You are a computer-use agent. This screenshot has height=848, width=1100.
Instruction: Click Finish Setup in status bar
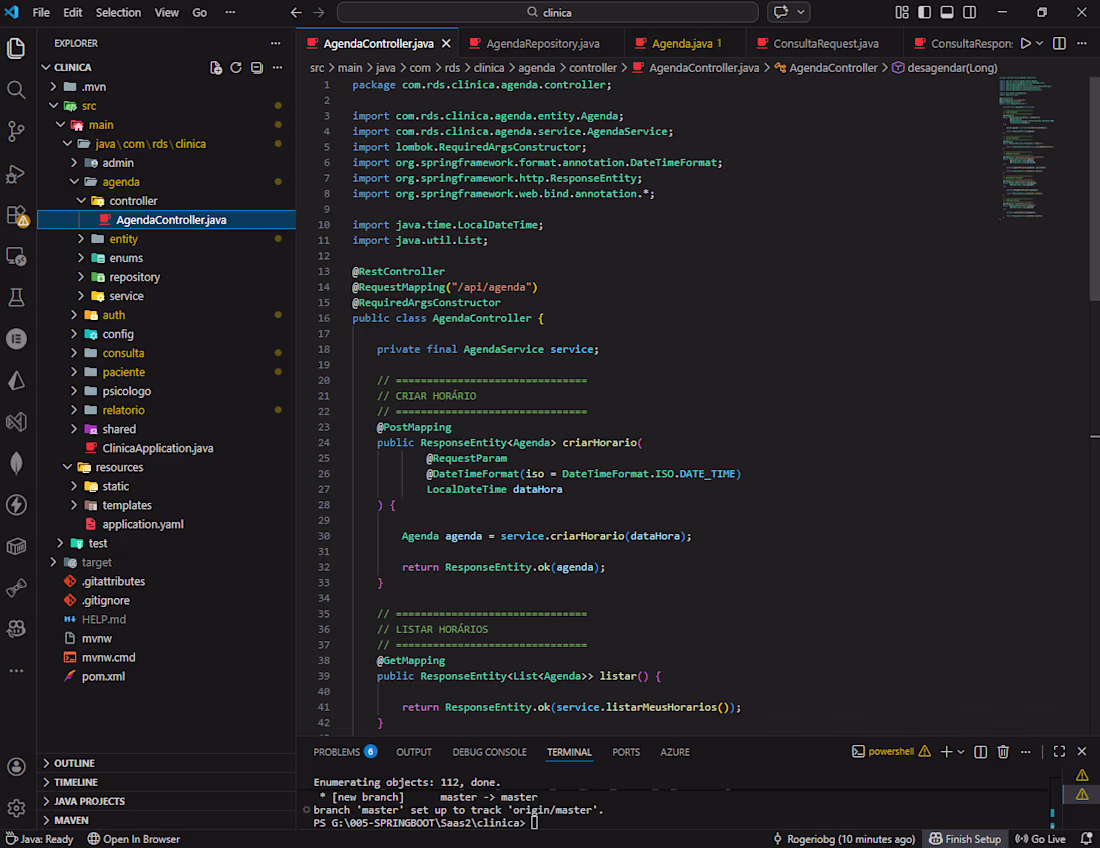(965, 839)
